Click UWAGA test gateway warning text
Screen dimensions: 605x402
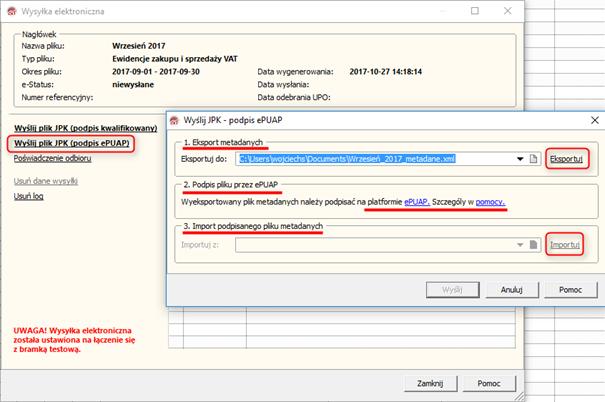(x=74, y=340)
